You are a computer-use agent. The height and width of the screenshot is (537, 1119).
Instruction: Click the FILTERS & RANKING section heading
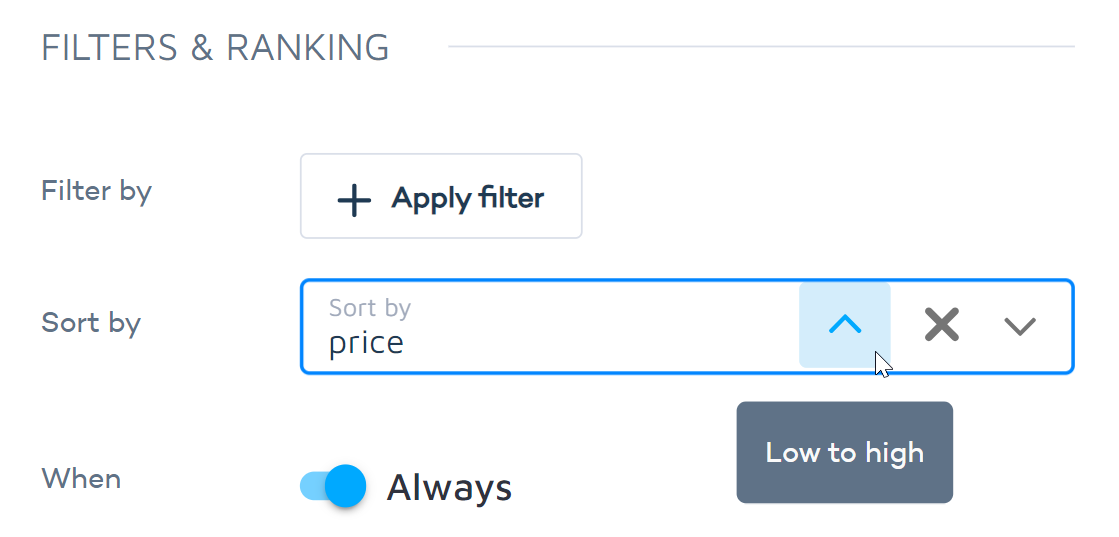[215, 48]
